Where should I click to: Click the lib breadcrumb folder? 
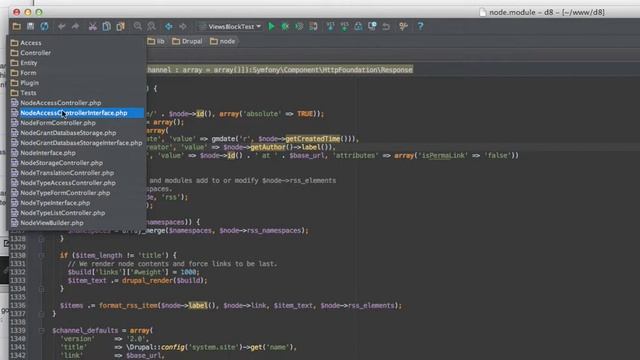156,41
